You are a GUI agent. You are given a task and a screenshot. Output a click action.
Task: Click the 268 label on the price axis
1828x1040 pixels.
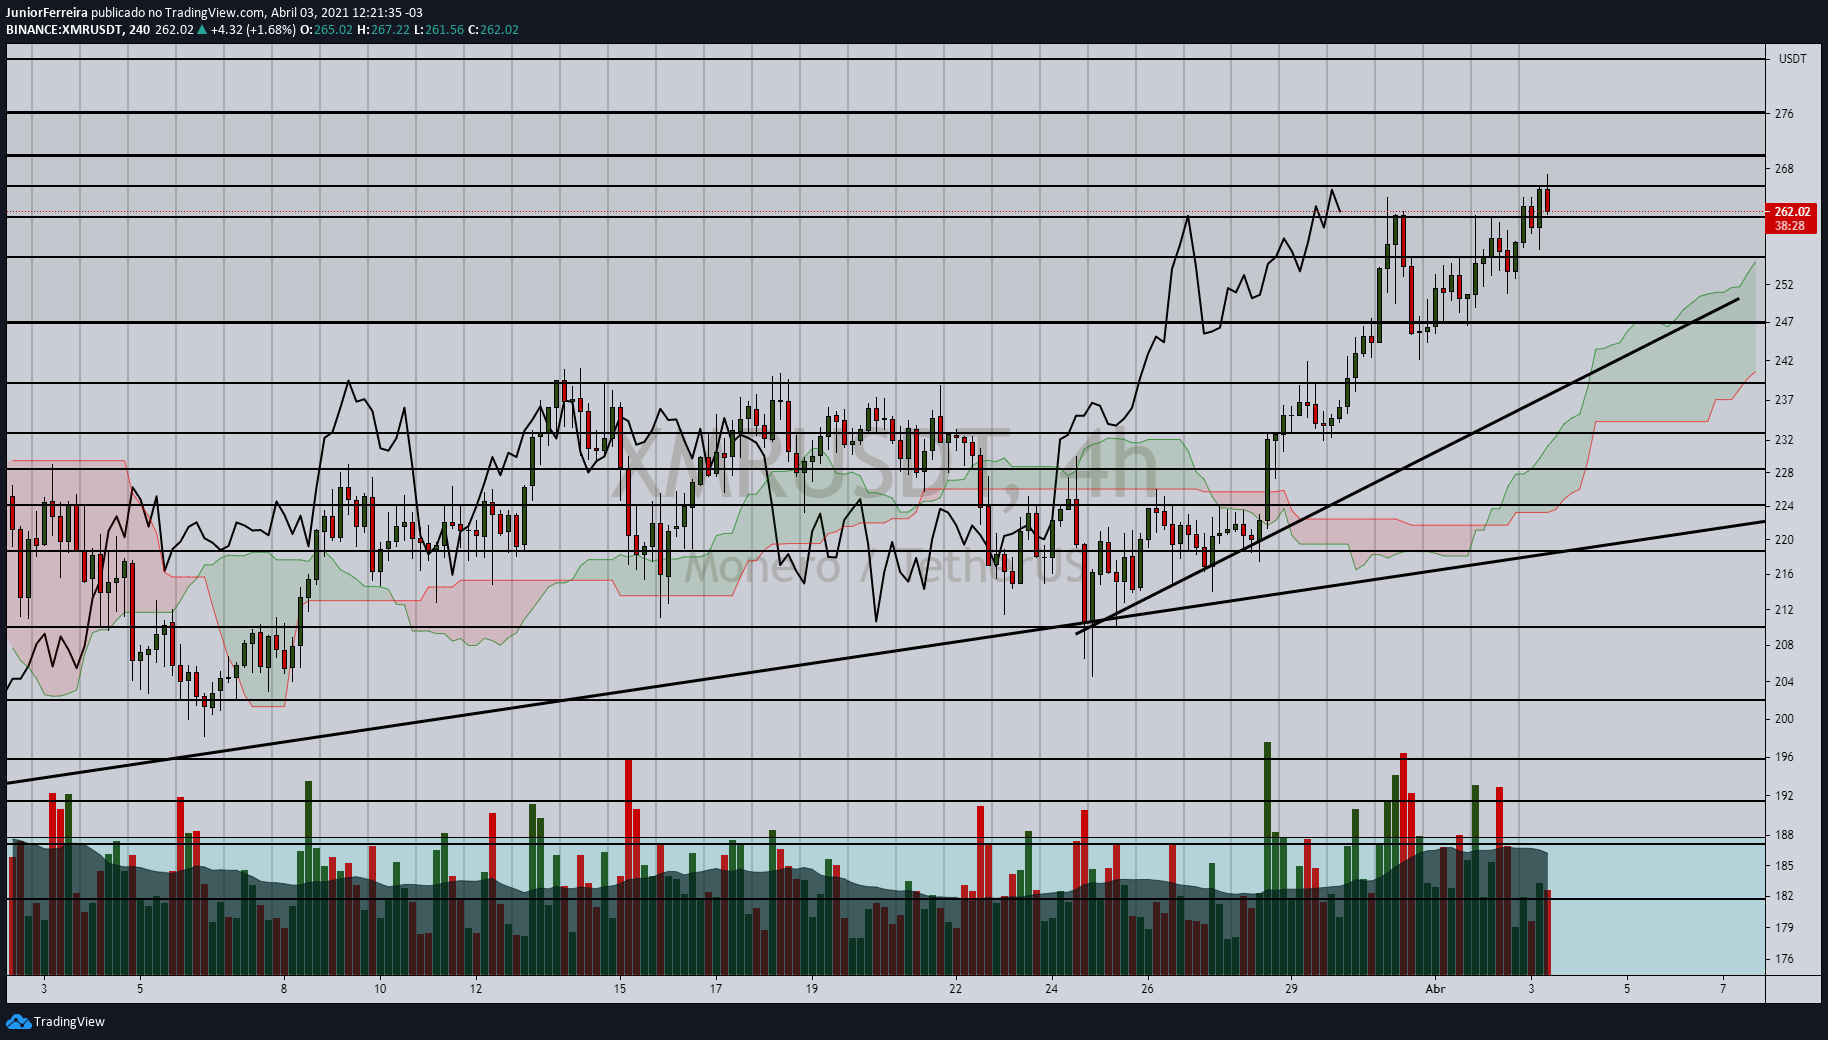click(1784, 169)
